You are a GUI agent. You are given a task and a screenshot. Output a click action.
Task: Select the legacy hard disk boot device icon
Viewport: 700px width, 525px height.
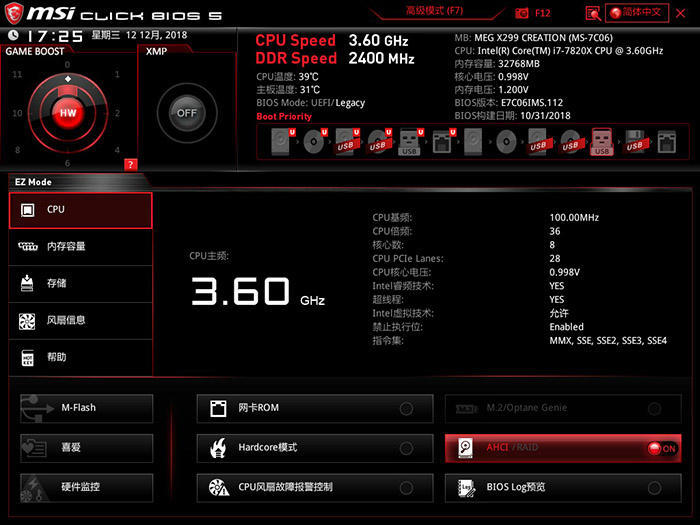coord(473,142)
